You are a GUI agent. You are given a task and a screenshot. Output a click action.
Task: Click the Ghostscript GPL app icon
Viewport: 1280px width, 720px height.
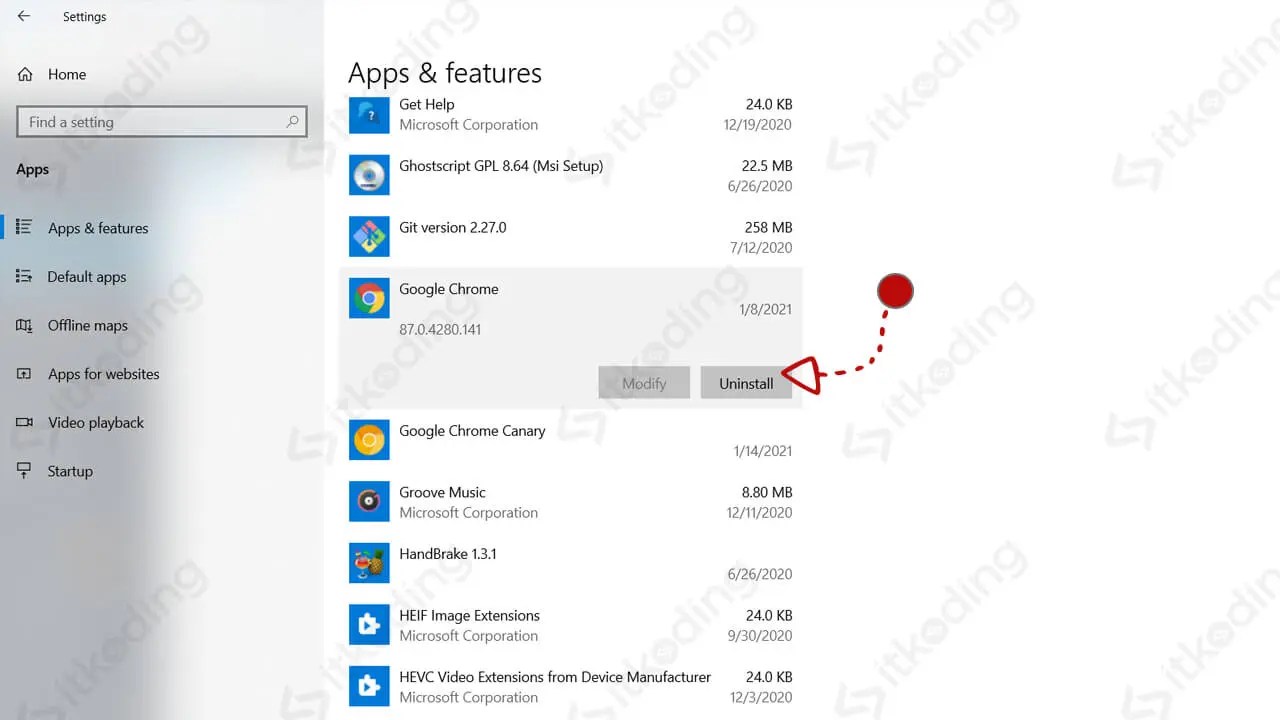369,175
